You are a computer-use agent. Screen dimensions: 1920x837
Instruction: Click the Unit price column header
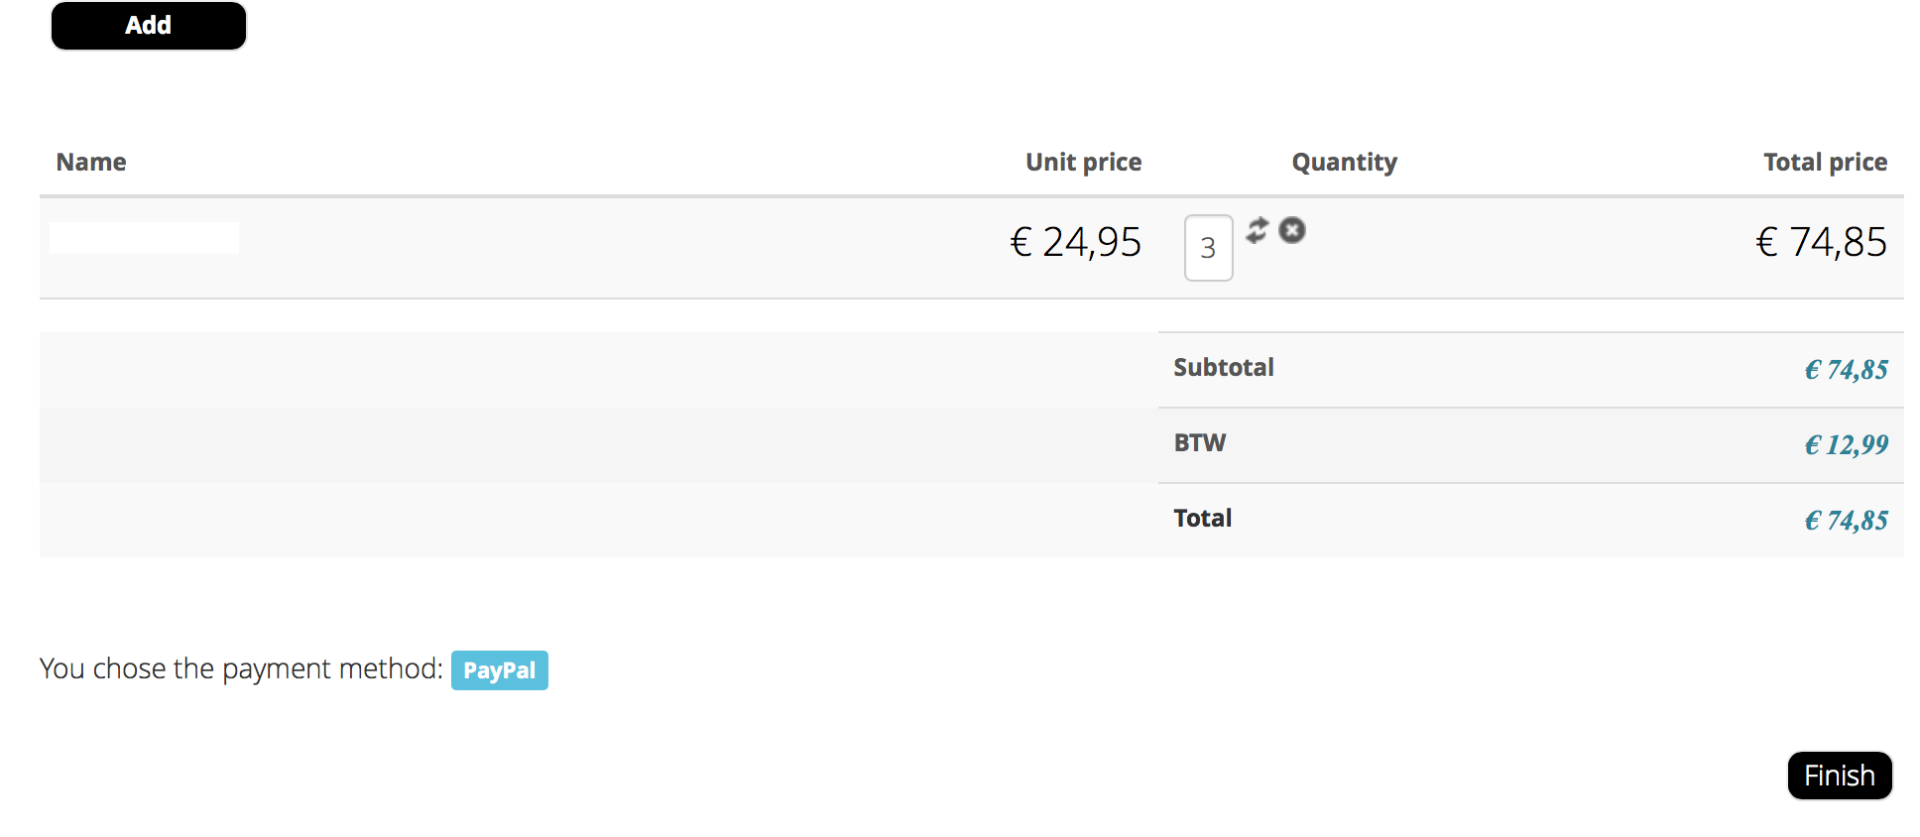coord(1083,162)
